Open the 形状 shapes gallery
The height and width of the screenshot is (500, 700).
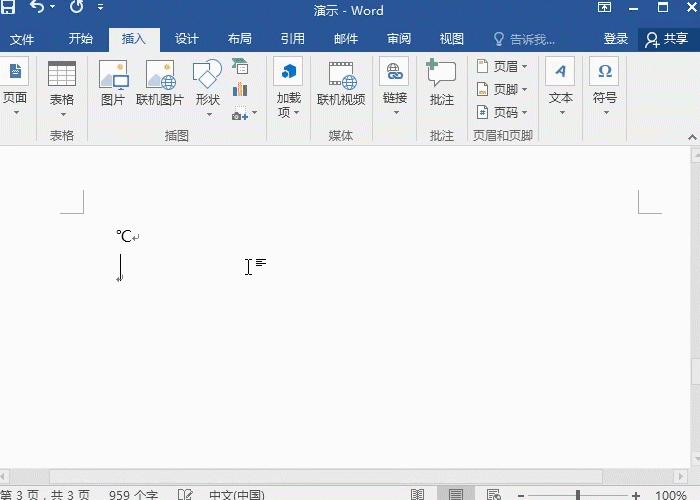208,88
